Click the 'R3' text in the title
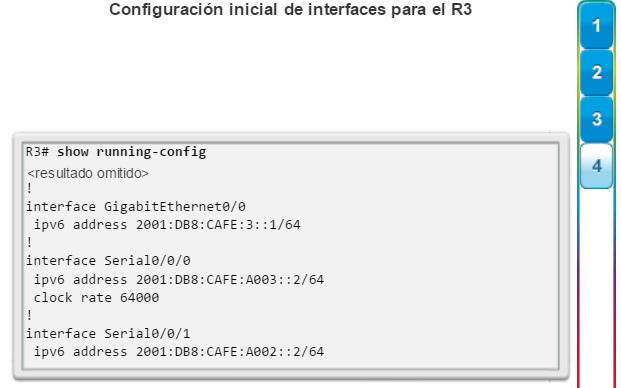The image size is (621, 388). coord(461,10)
